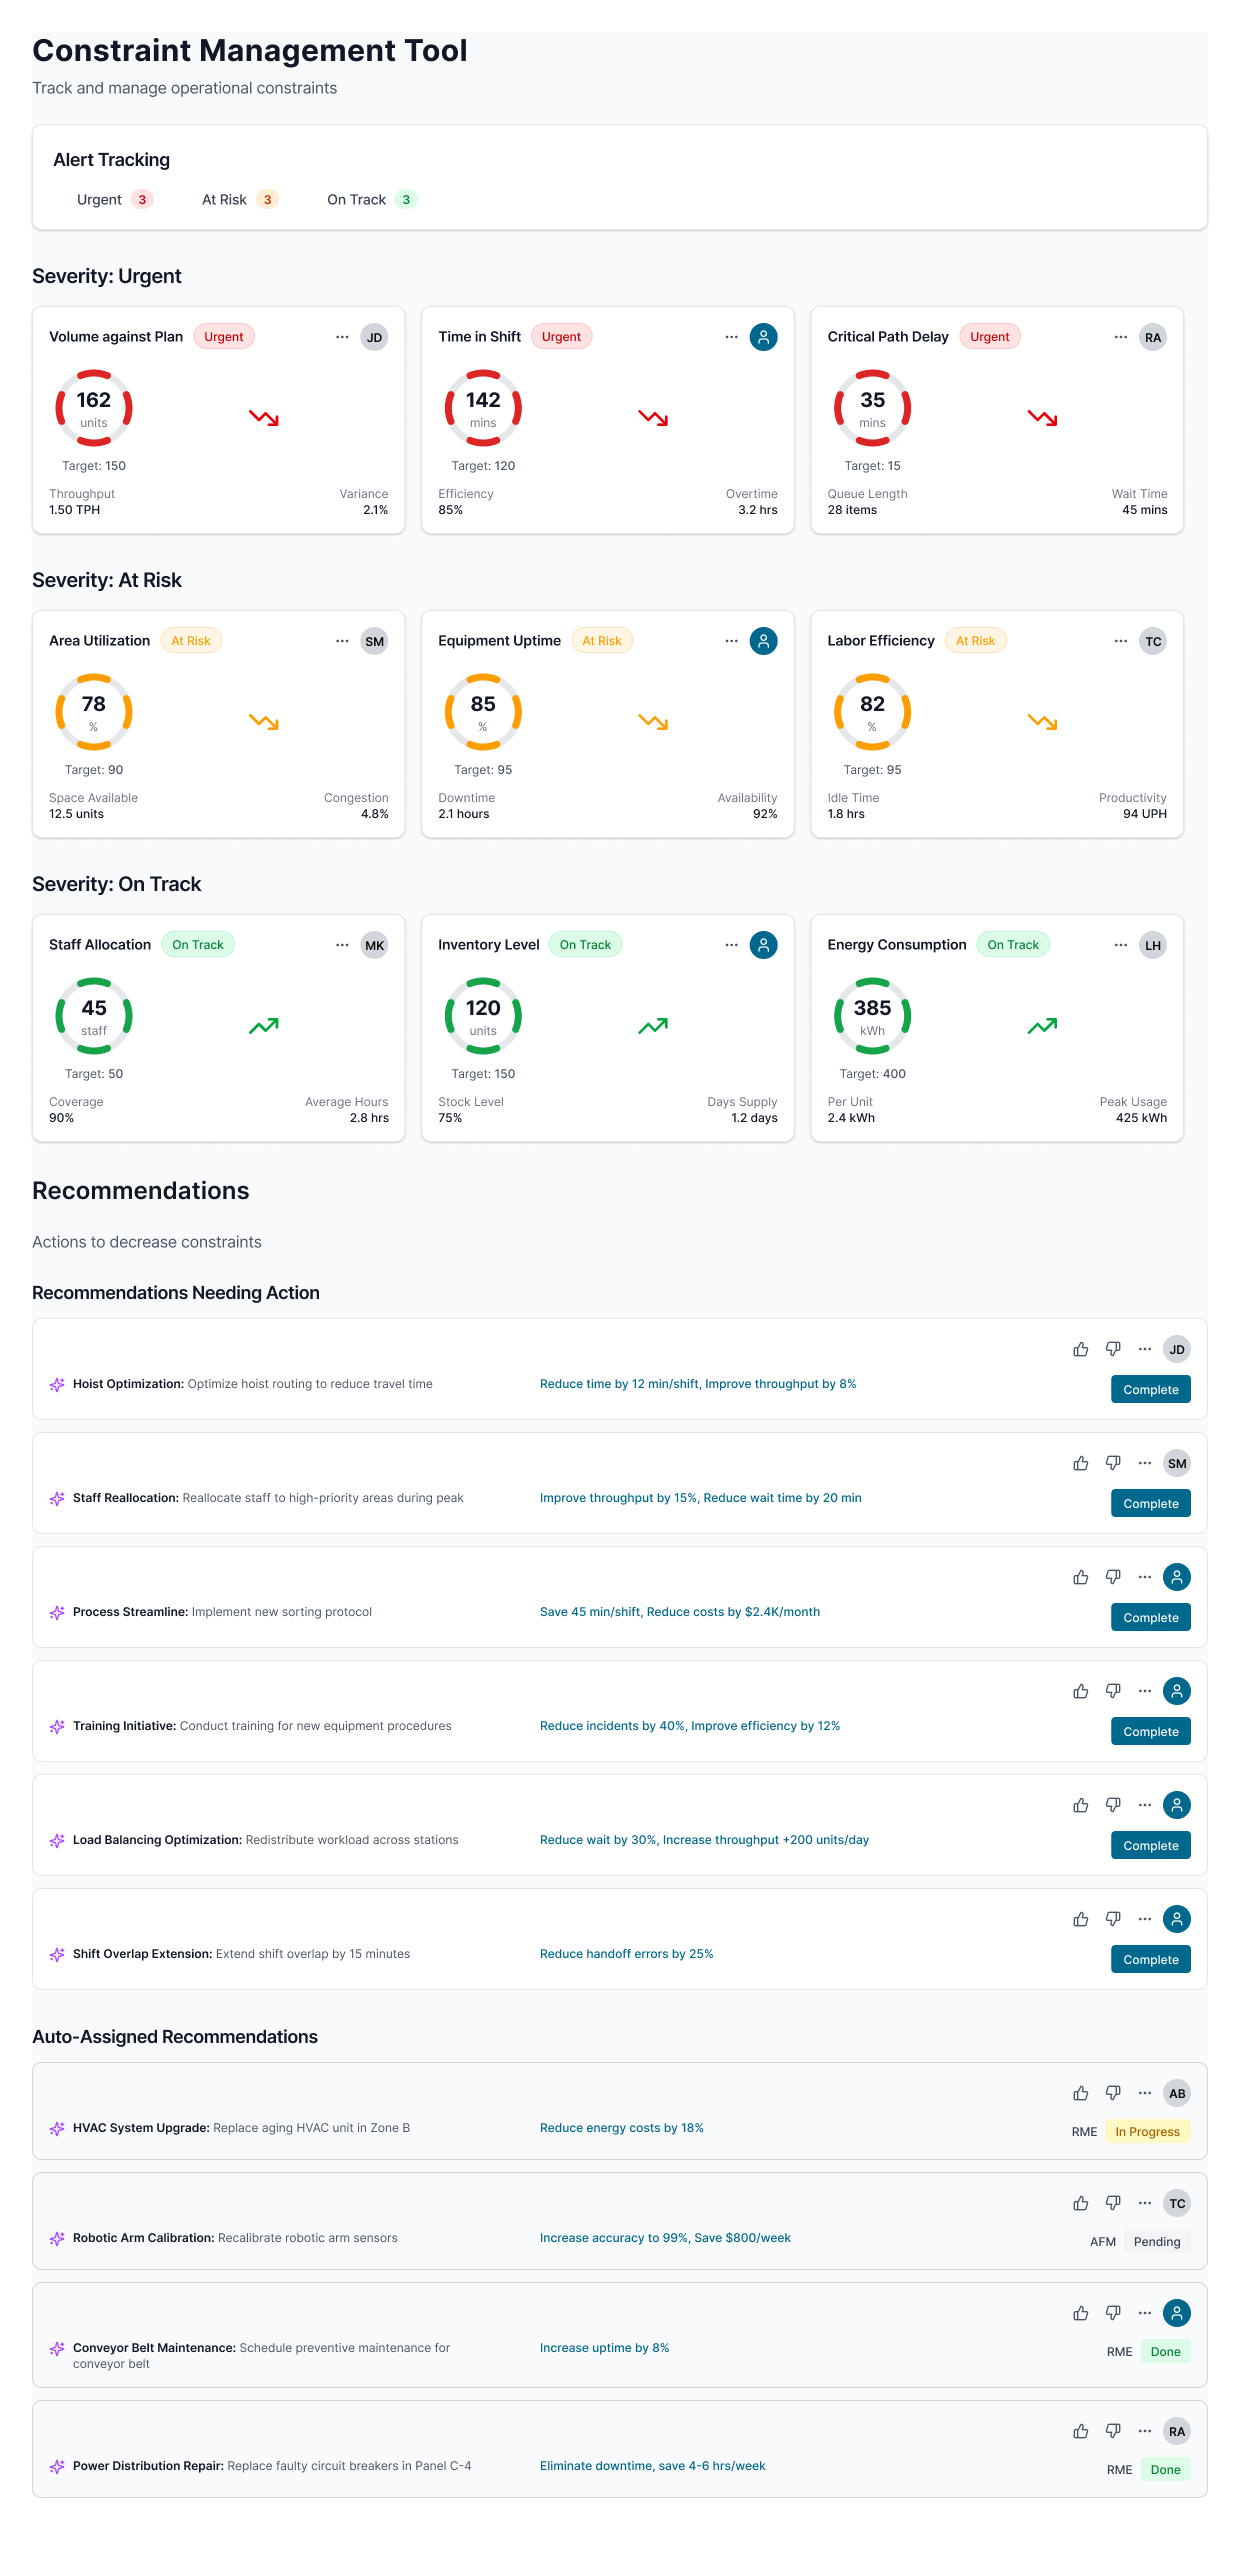Click the sparkle icon beside Hoist Optimization
The image size is (1240, 2562).
tap(57, 1385)
